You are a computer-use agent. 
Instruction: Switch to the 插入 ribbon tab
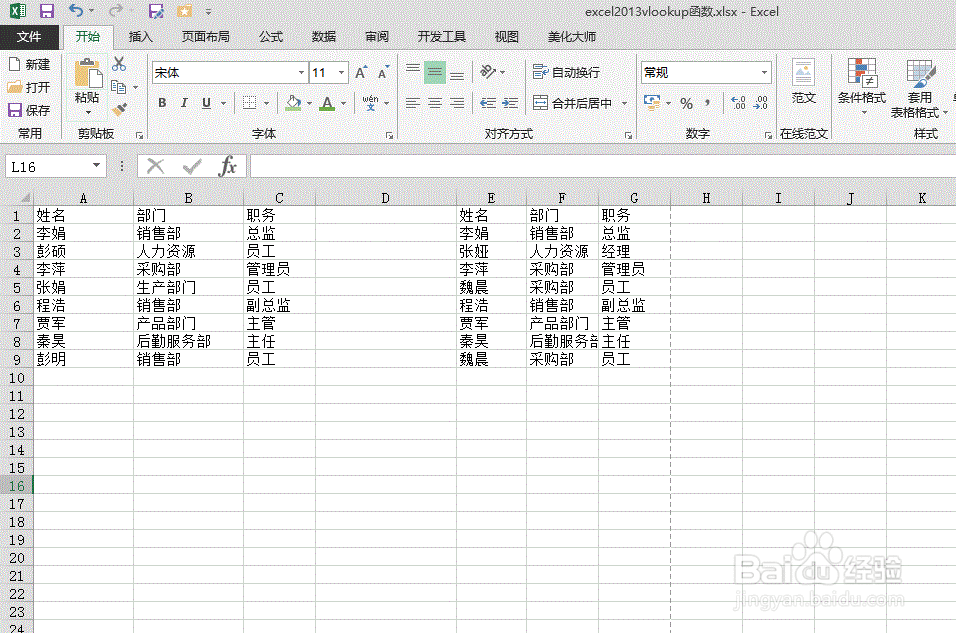coord(139,35)
